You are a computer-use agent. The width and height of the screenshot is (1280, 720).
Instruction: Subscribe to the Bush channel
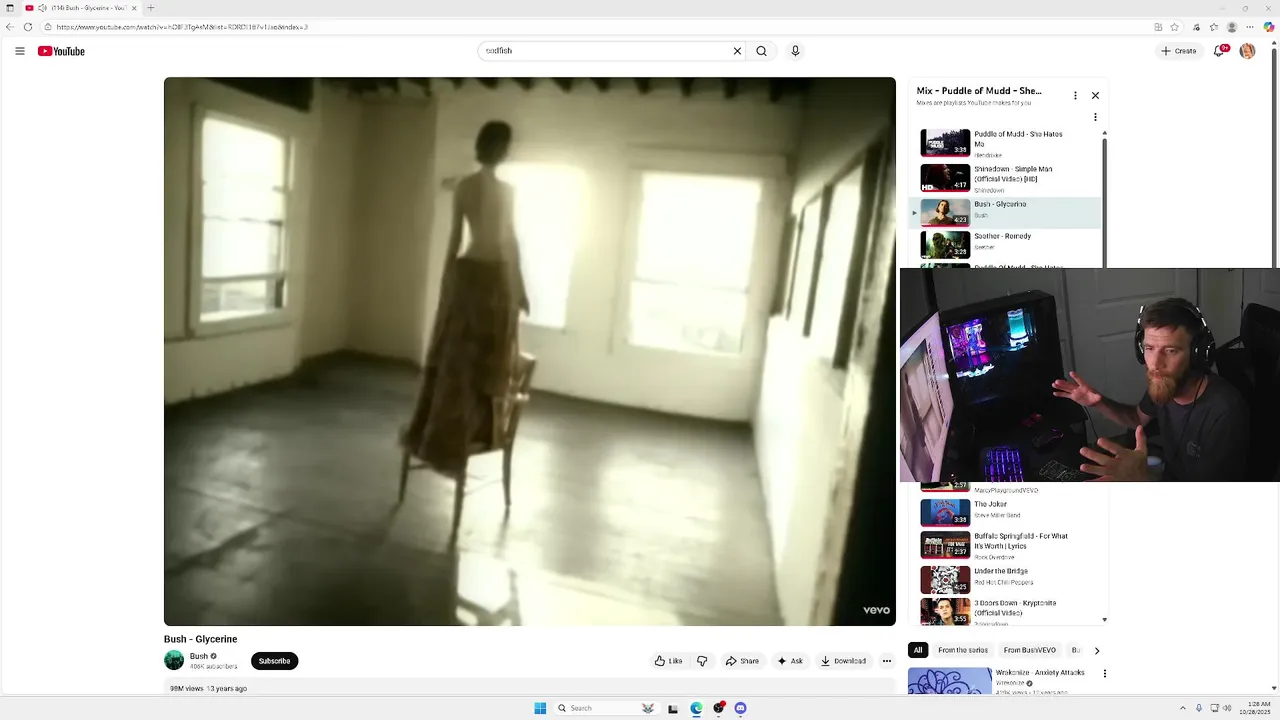[274, 661]
